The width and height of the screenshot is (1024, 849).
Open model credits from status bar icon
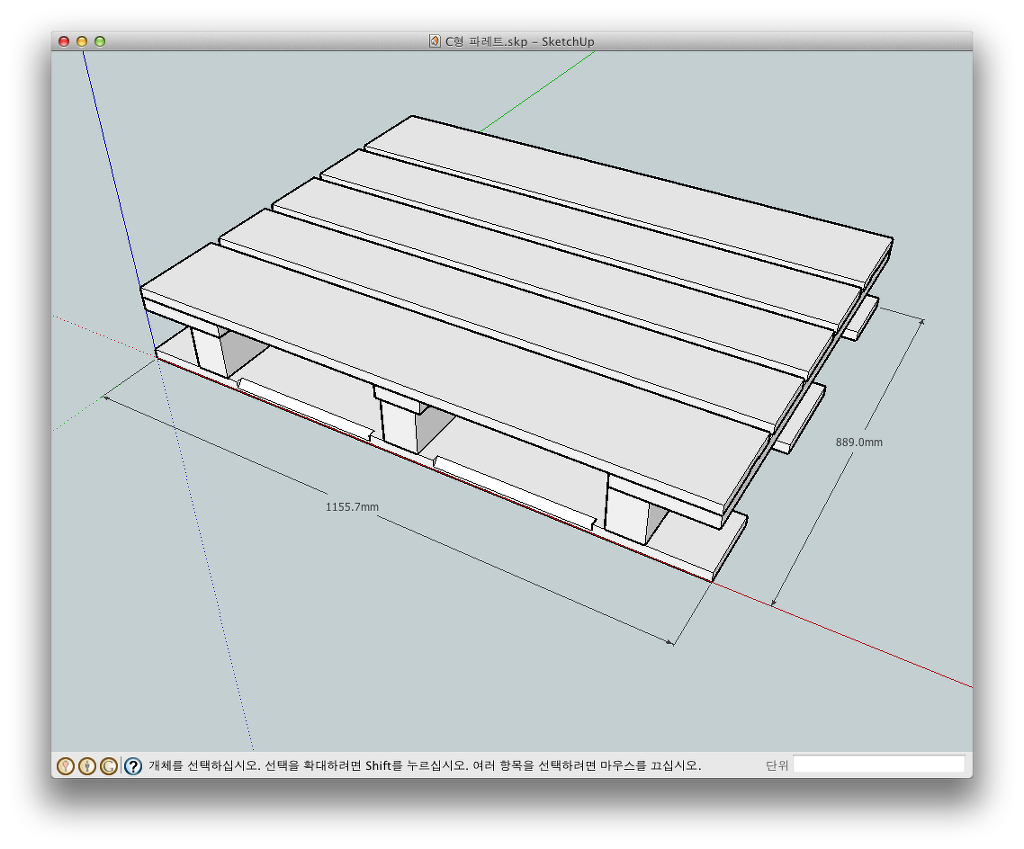click(x=87, y=766)
